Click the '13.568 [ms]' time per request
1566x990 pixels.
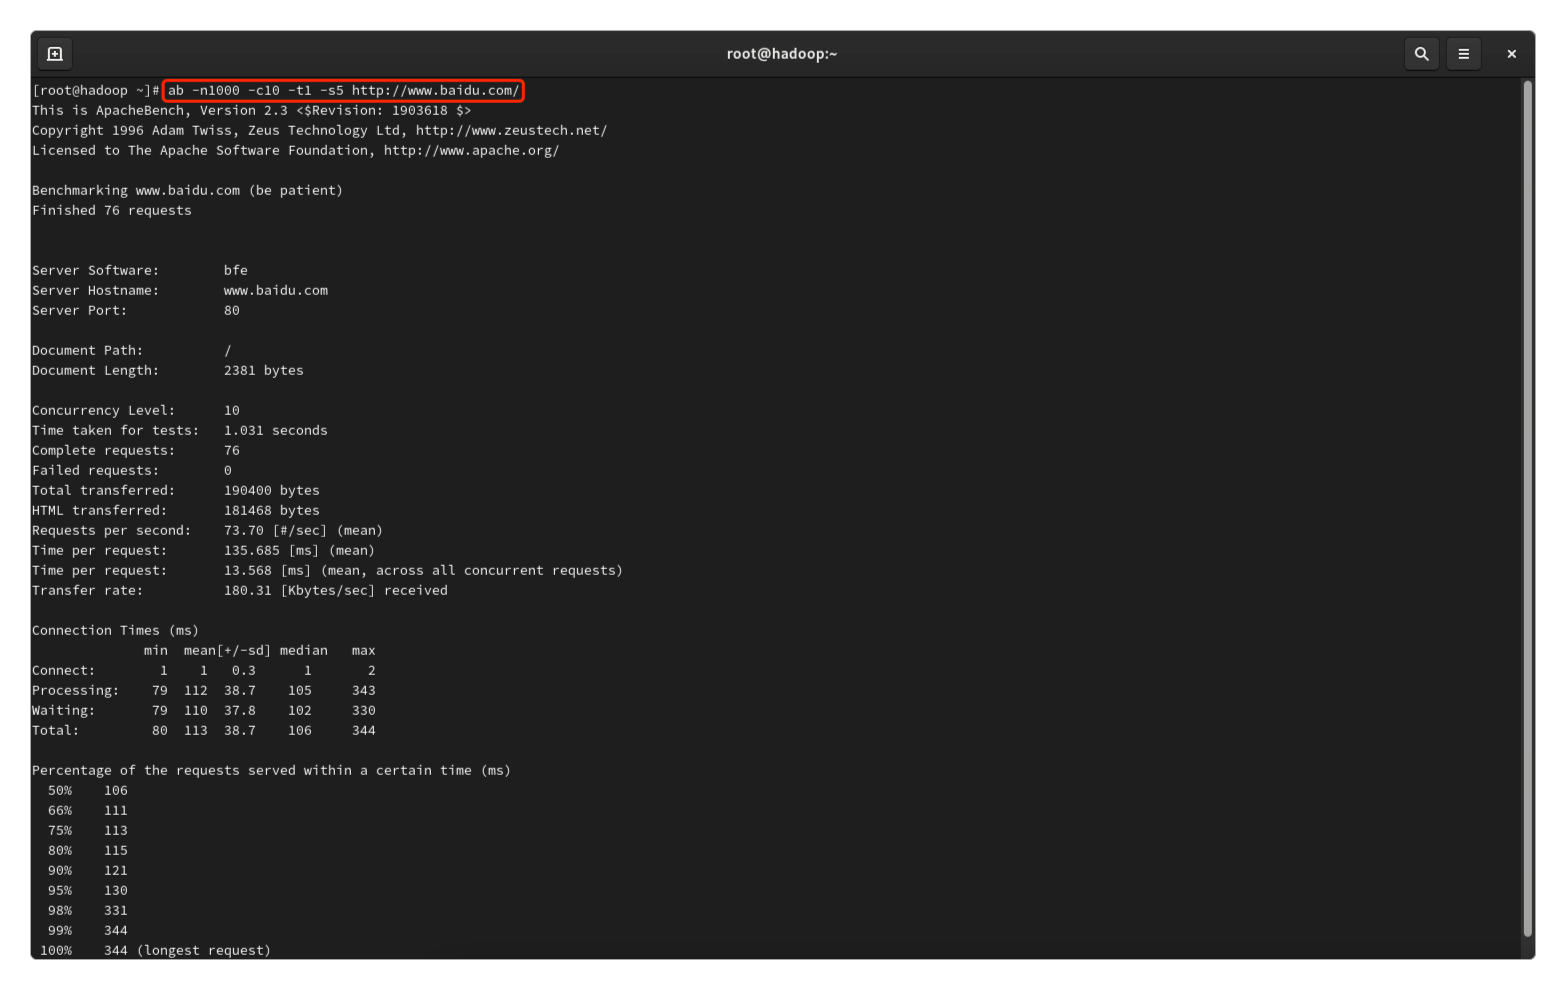coord(268,571)
